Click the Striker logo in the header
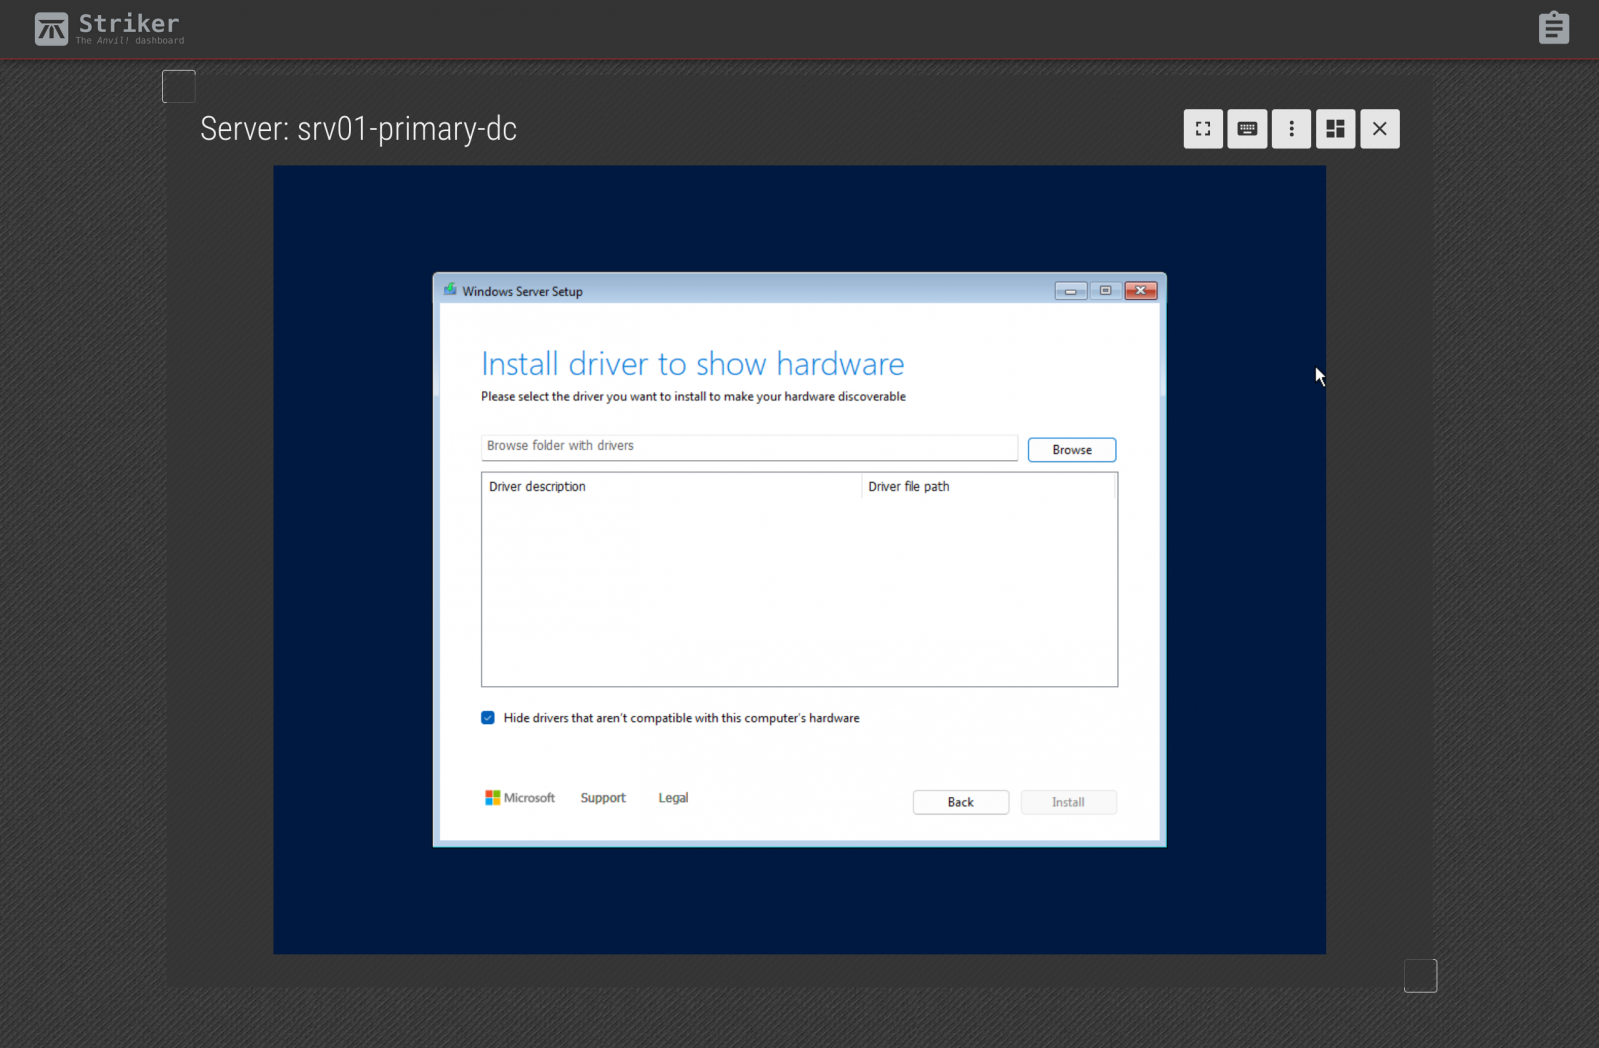 coord(52,29)
